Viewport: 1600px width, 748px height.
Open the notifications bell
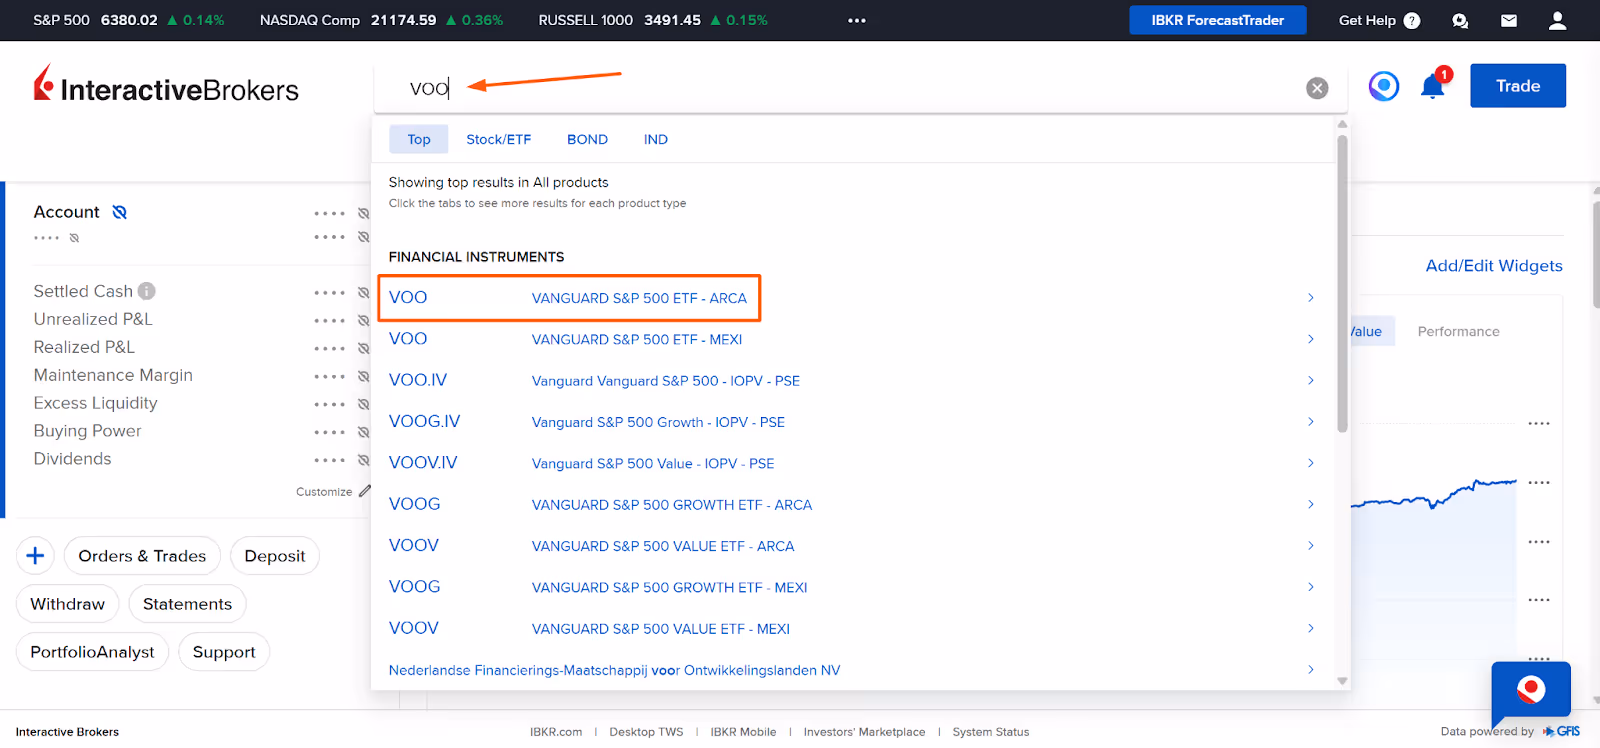tap(1433, 86)
